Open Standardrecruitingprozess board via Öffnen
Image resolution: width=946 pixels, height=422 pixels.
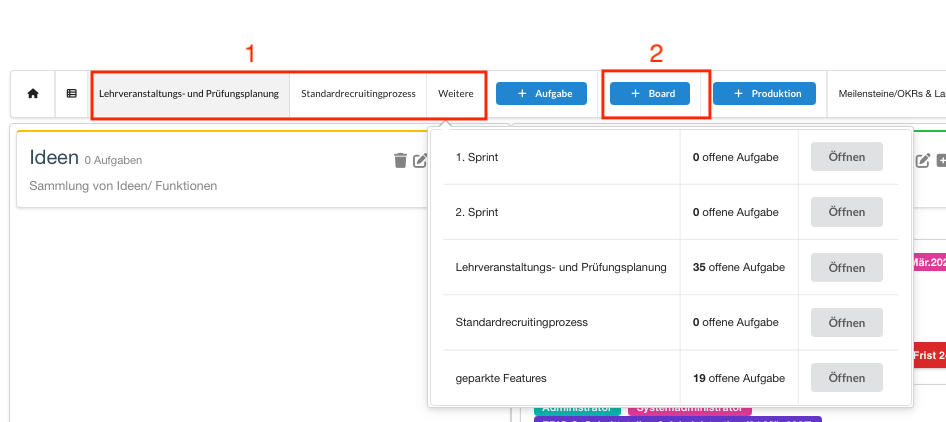pos(846,322)
